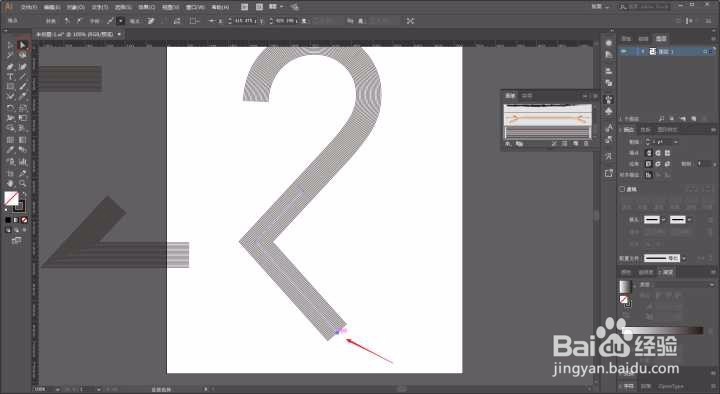Viewport: 720px width, 394px height.
Task: Open the 对象(O) menu
Action: coord(76,7)
